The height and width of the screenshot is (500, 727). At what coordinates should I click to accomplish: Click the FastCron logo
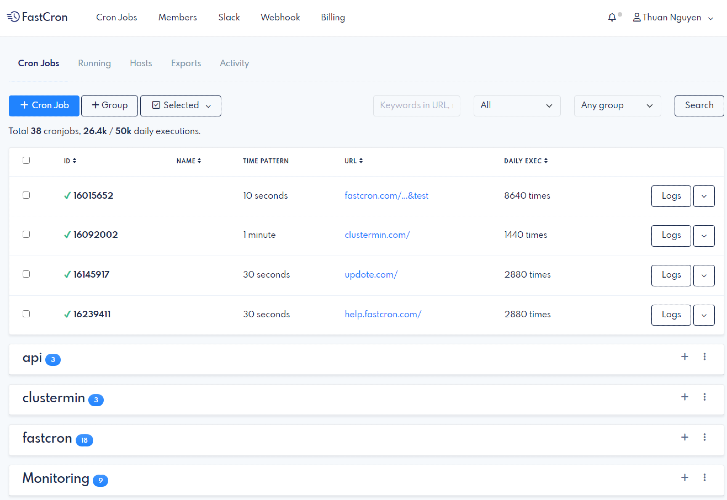pos(38,17)
